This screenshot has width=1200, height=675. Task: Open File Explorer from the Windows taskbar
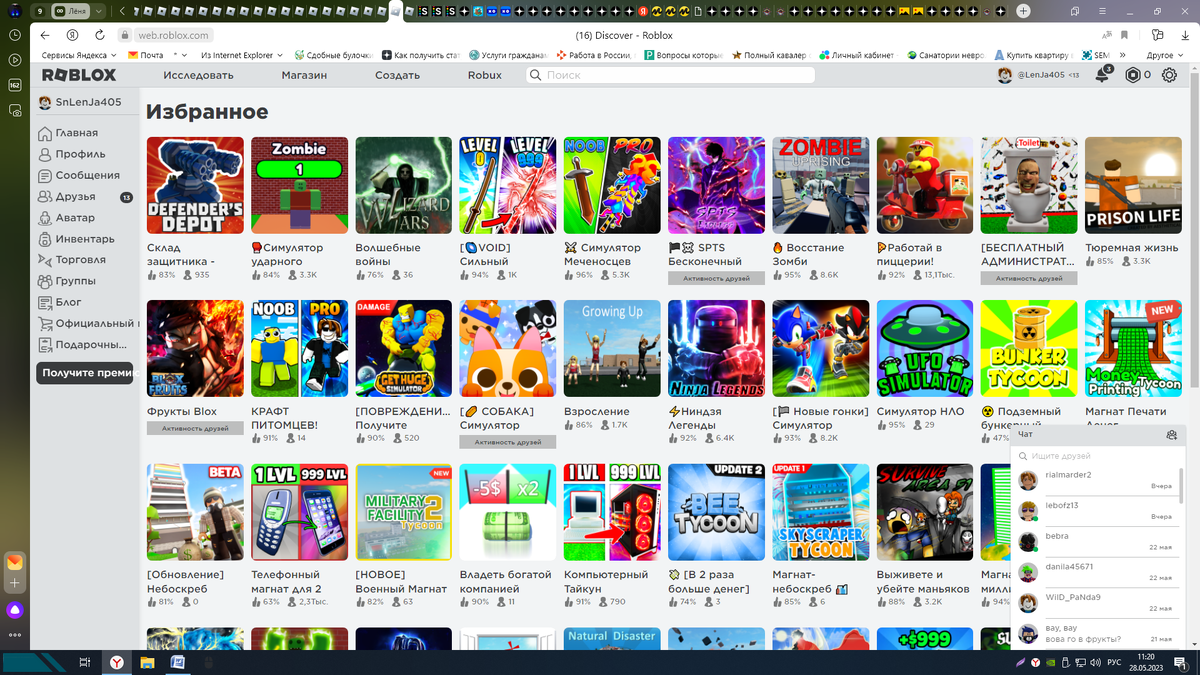click(x=147, y=662)
